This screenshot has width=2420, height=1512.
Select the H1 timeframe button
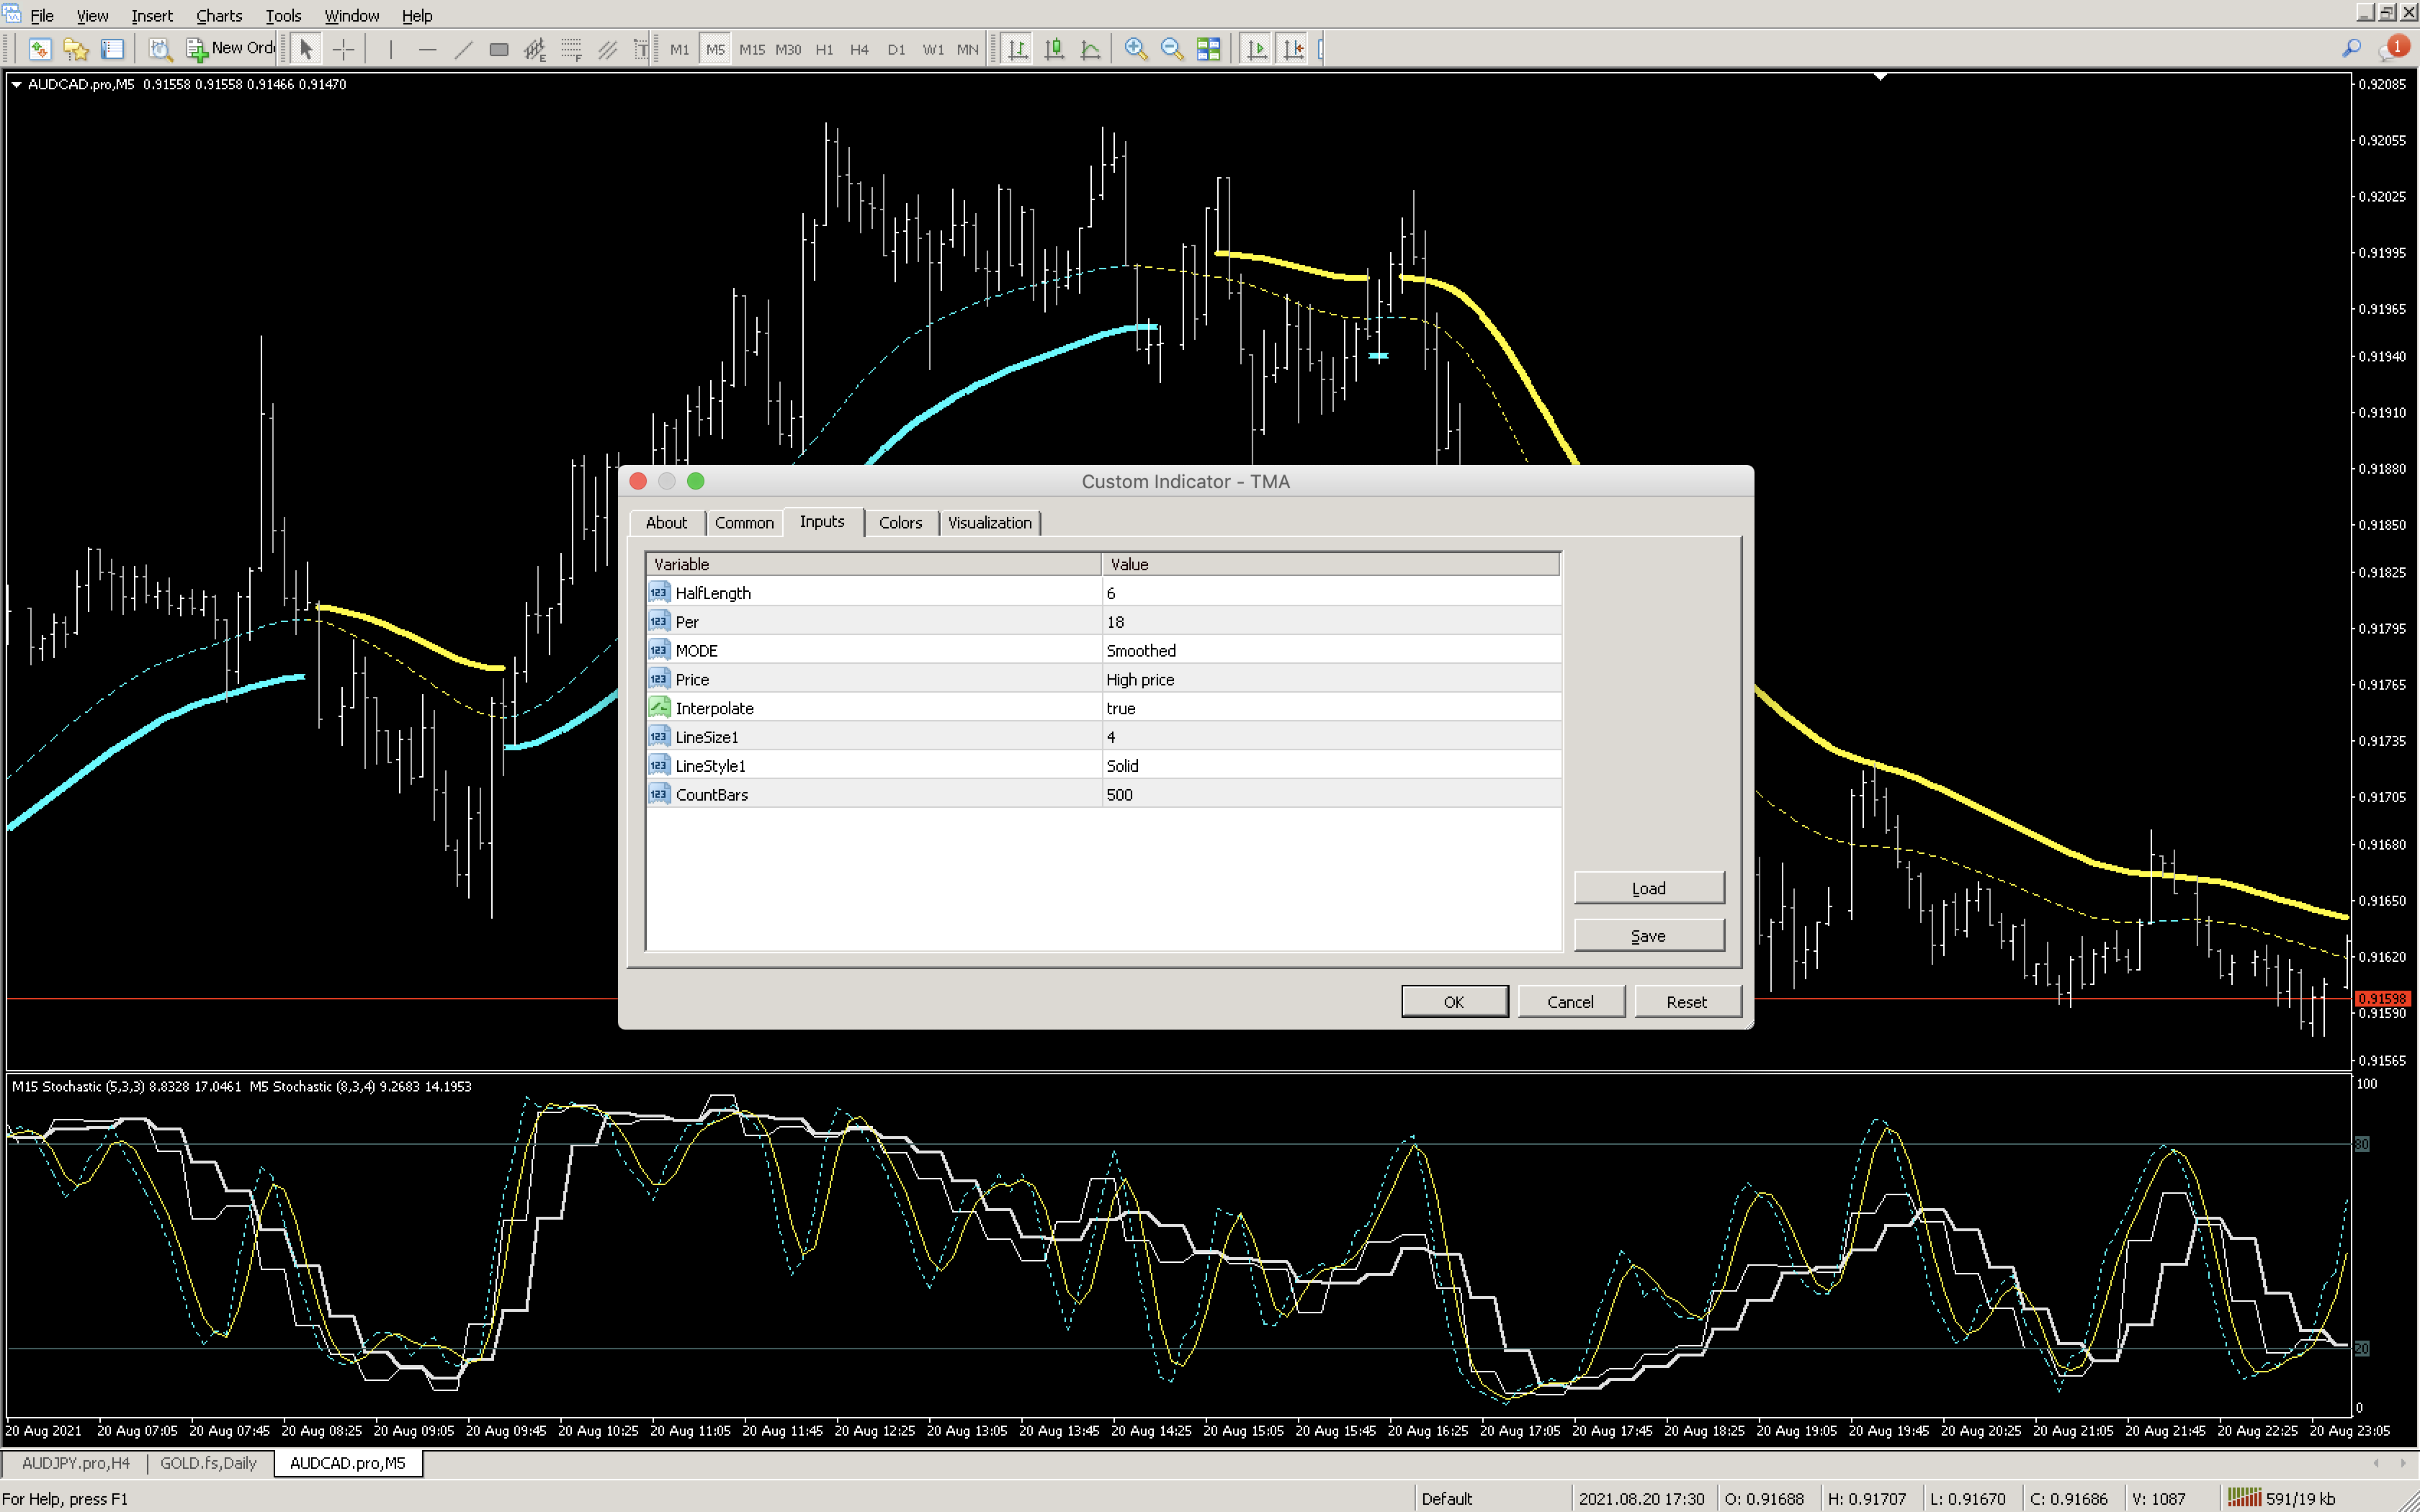coord(824,49)
